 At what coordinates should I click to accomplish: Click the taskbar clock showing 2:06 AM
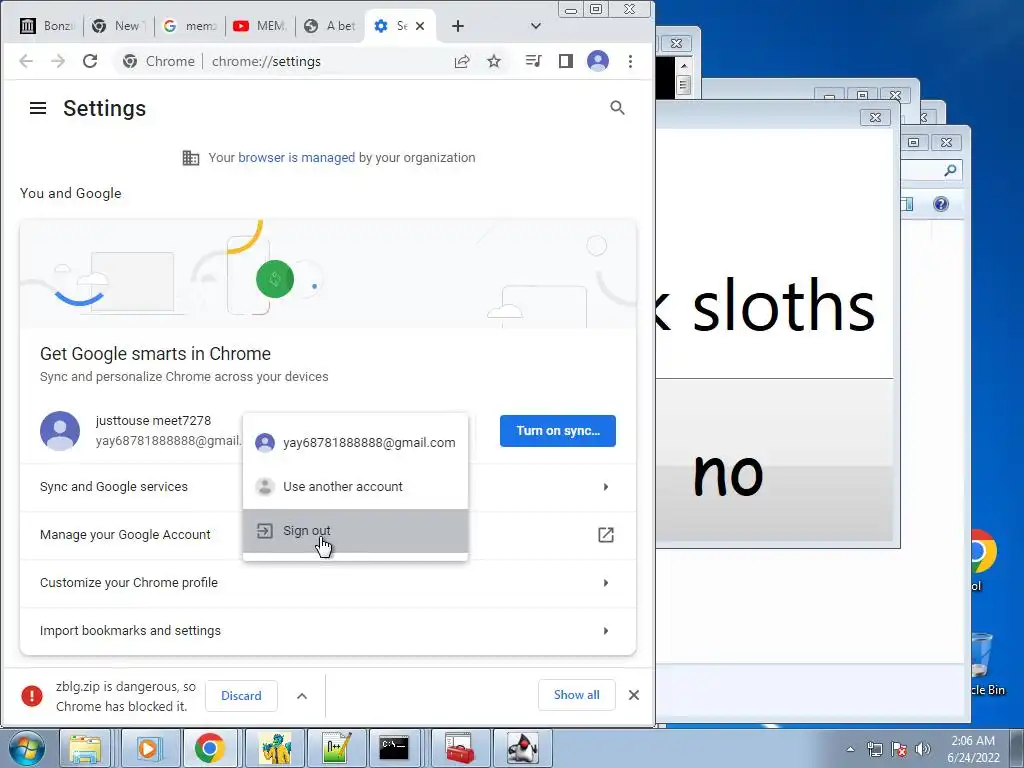pyautogui.click(x=973, y=749)
